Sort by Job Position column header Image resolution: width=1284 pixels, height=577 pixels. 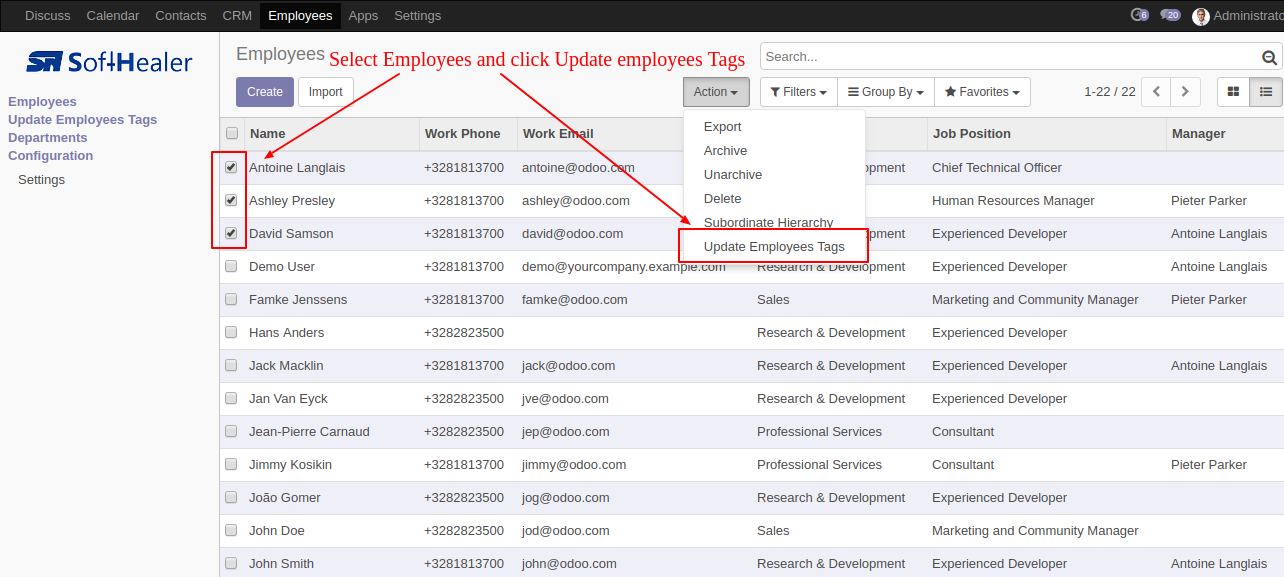click(1047, 134)
